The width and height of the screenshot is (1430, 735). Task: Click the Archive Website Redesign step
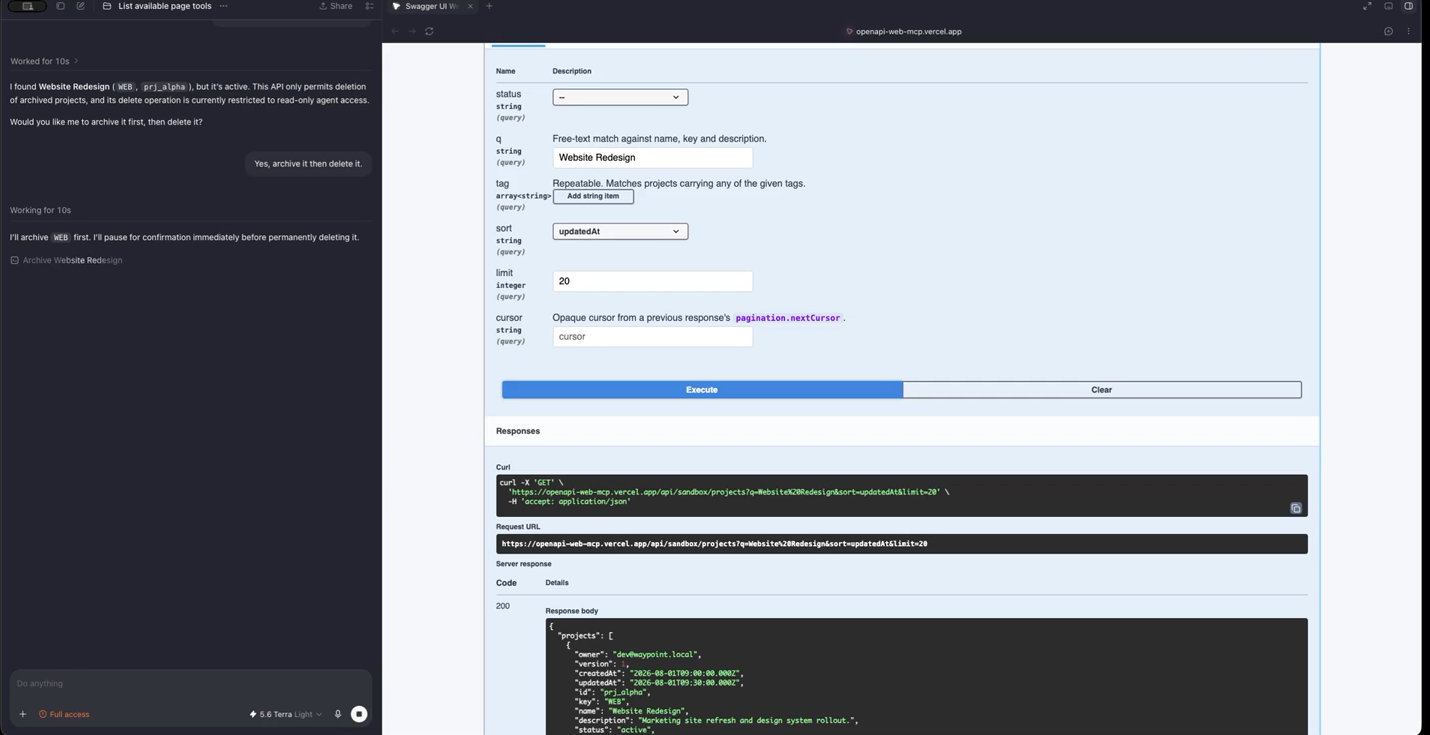pos(66,260)
